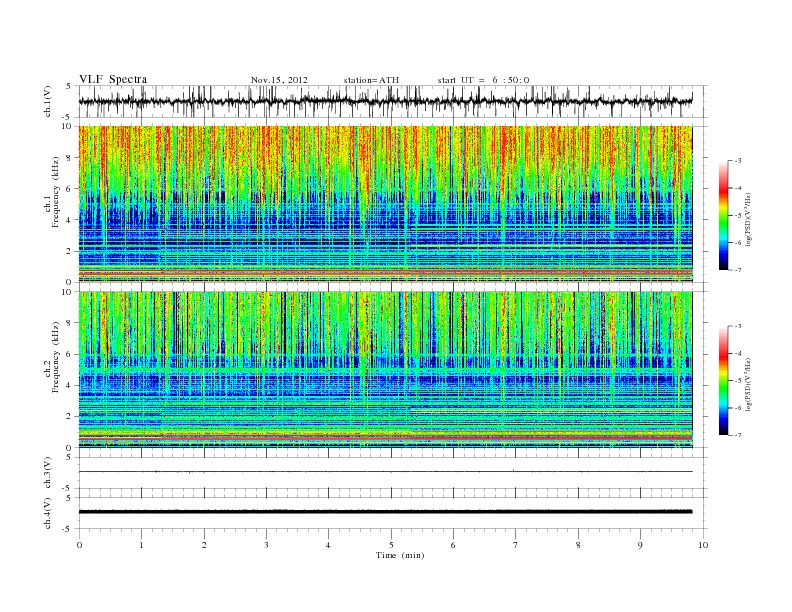
Task: Click the 'VLF Spectra' title text
Action: coord(113,79)
